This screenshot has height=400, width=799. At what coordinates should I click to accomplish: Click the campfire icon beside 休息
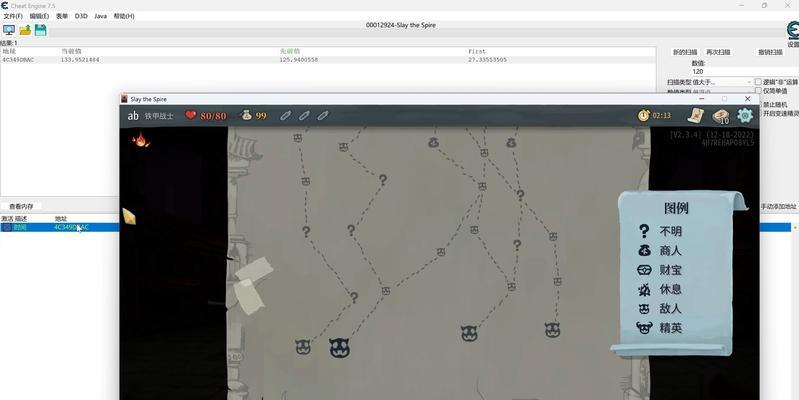(x=644, y=289)
